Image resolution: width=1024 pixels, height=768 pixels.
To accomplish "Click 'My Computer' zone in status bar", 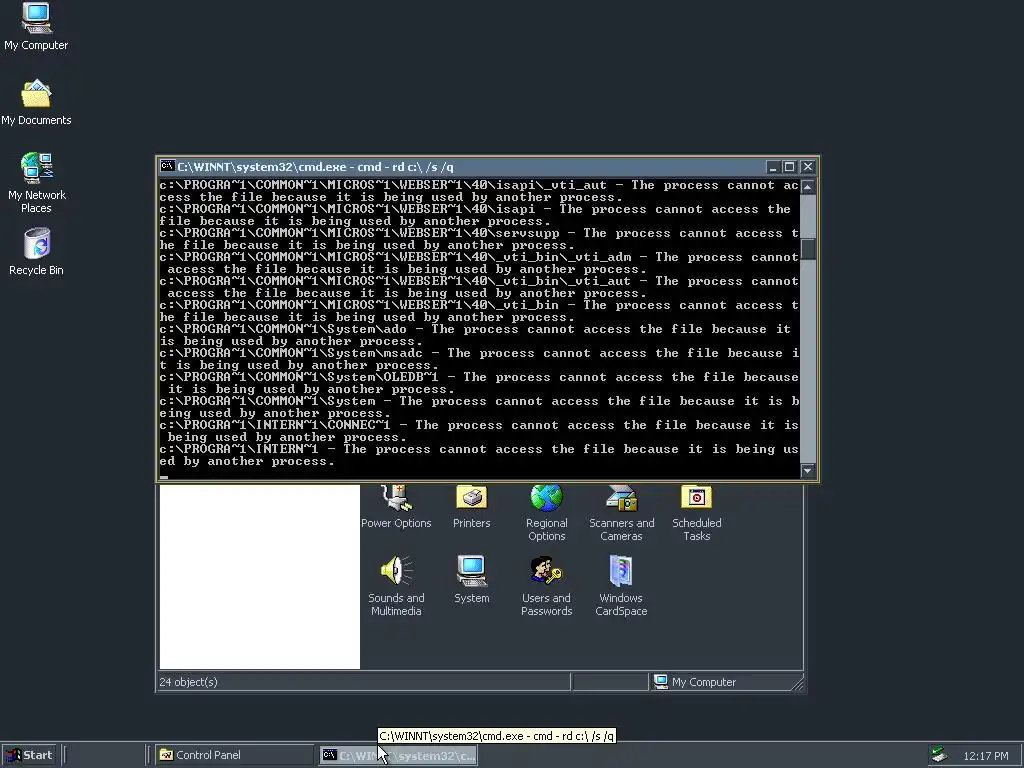I will tap(703, 682).
